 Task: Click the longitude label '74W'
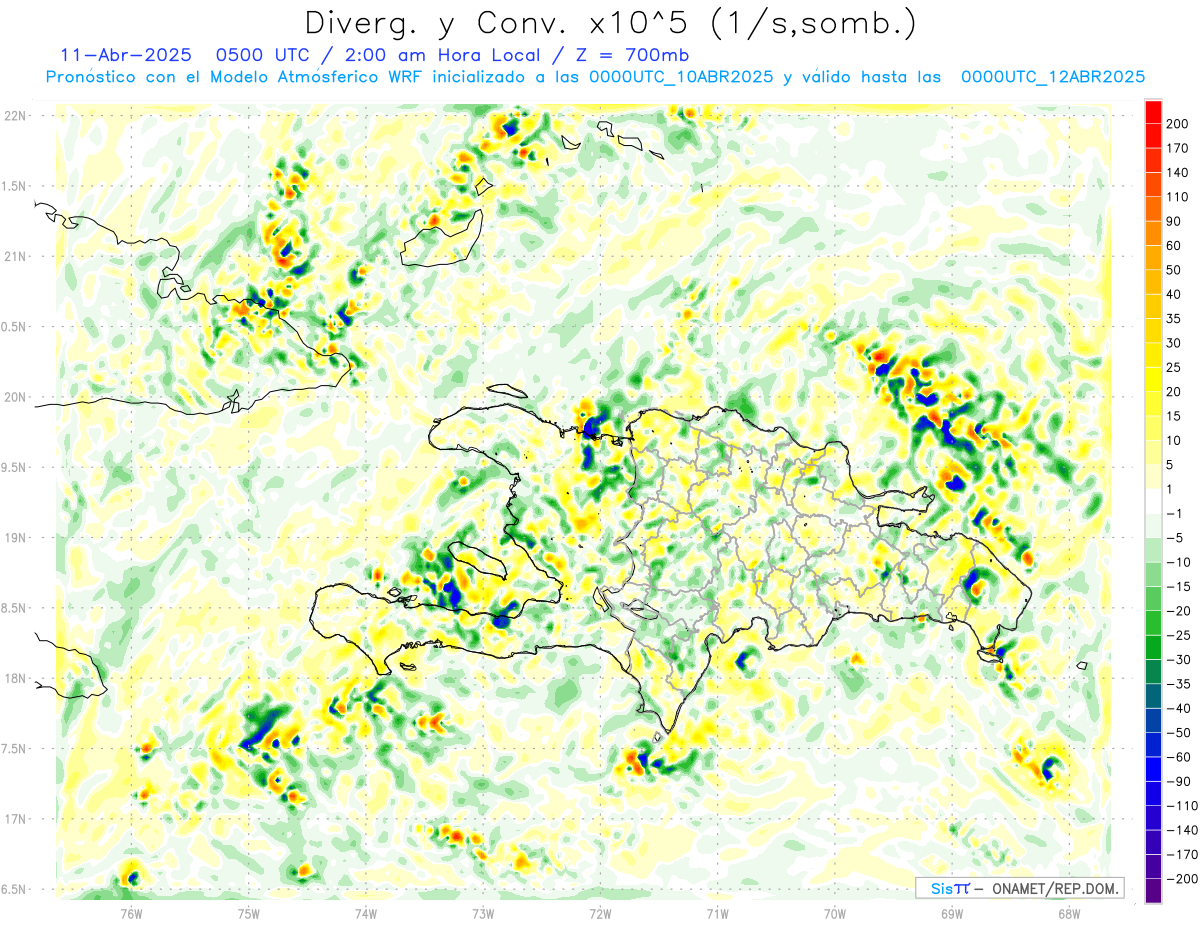pos(366,913)
